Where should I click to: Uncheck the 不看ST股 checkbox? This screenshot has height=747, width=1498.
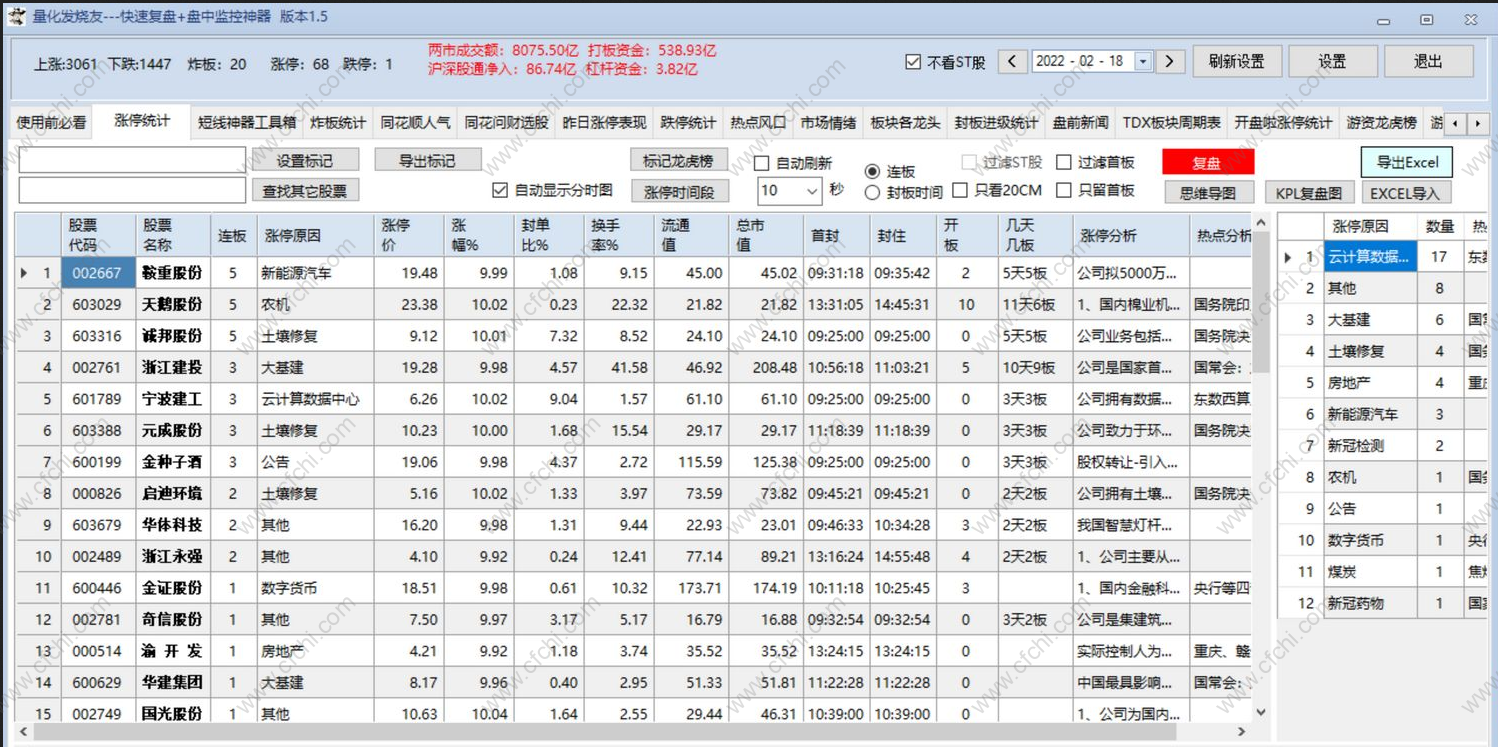[913, 62]
